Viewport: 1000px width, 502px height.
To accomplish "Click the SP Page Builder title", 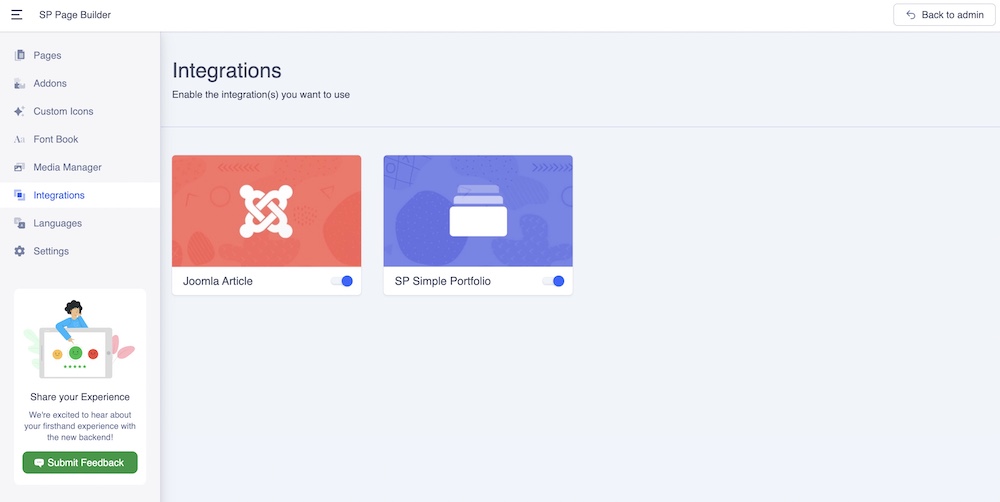I will 75,15.
